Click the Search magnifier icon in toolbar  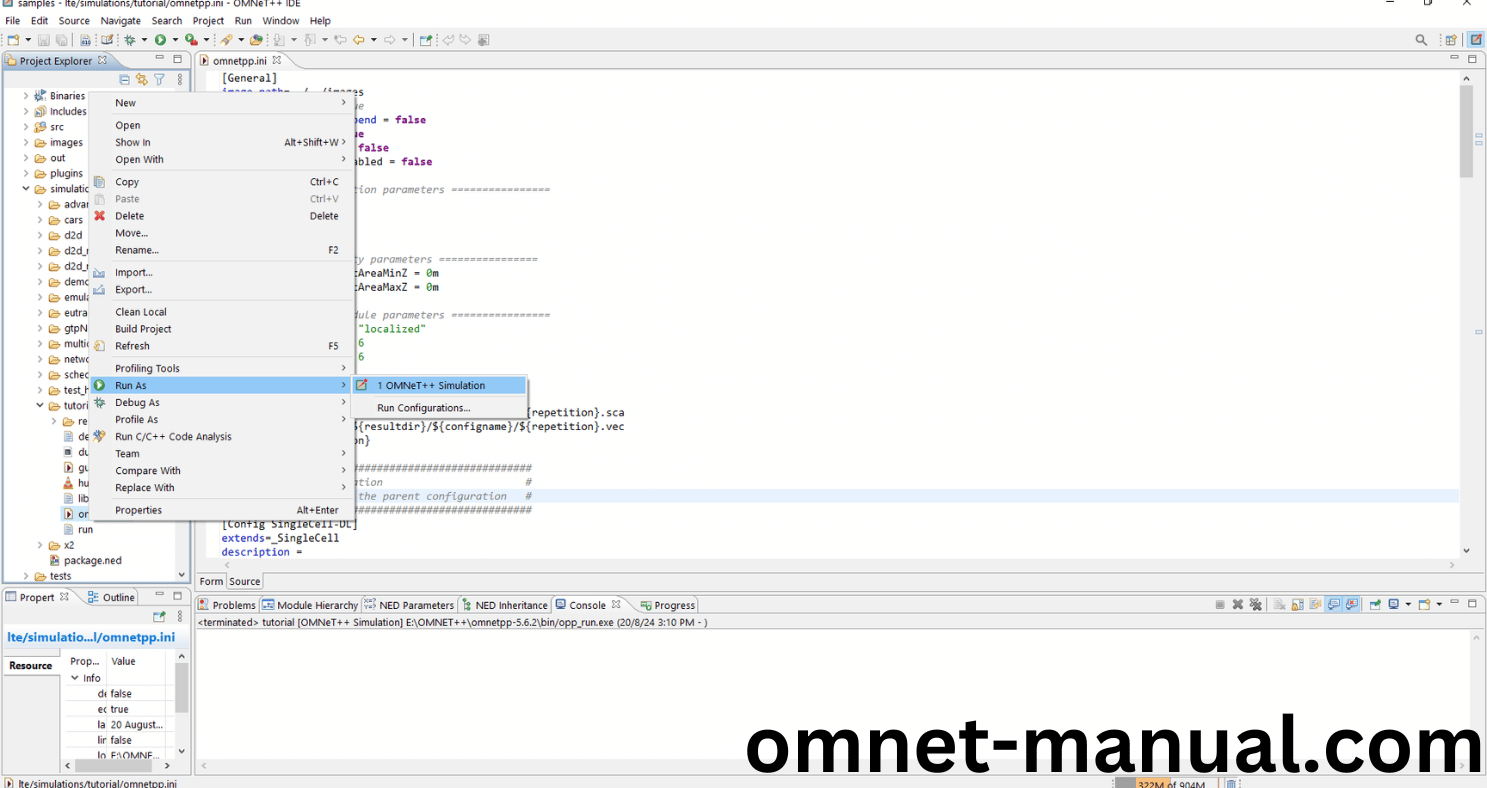pyautogui.click(x=1421, y=40)
